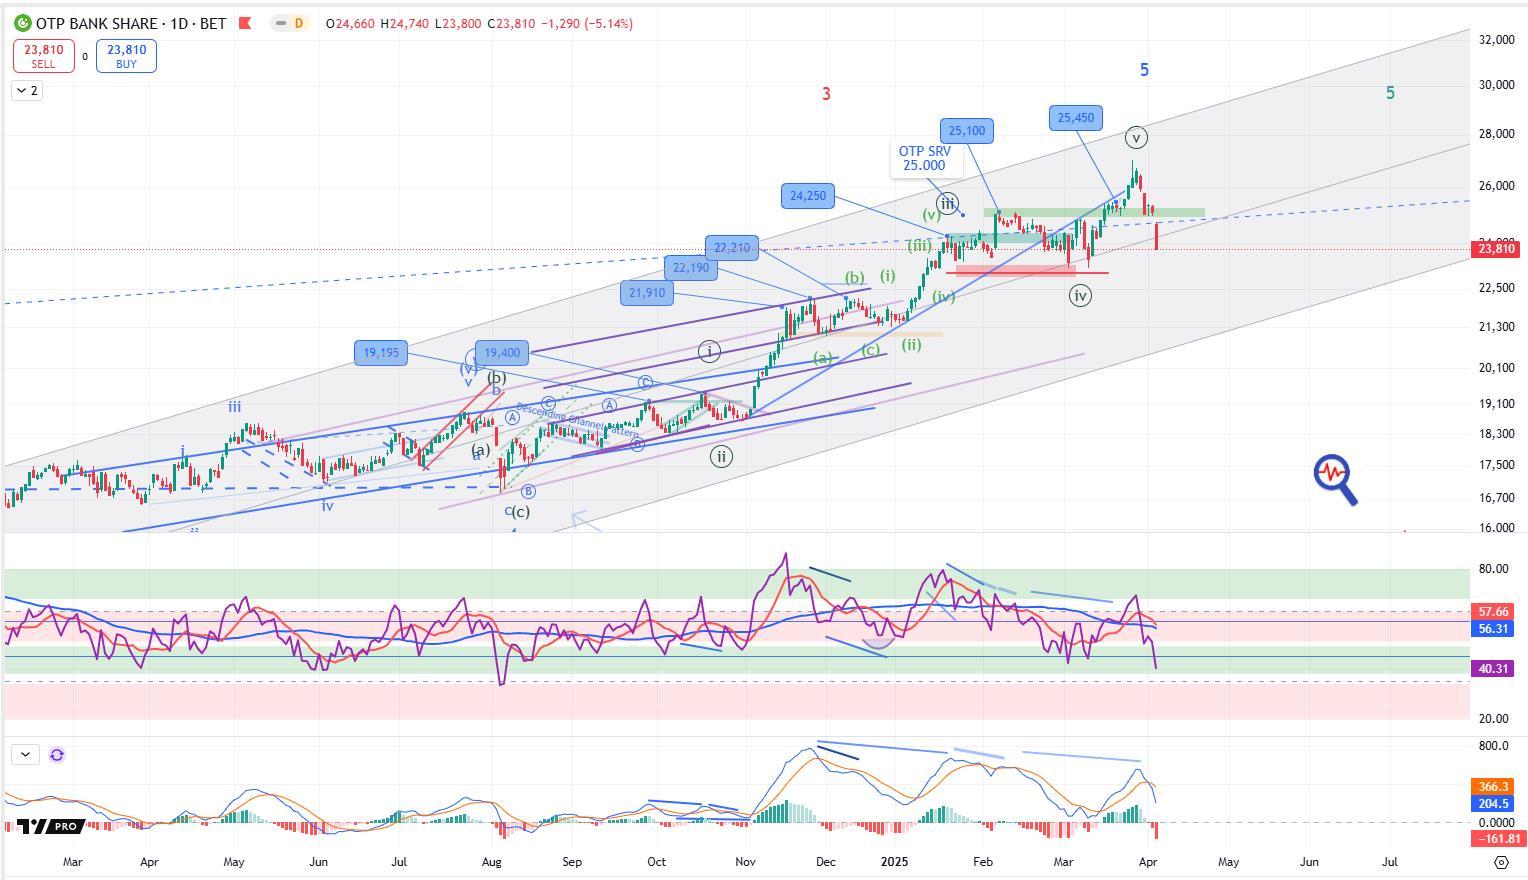
Task: Select the 19,195 price callout label
Action: pos(381,352)
